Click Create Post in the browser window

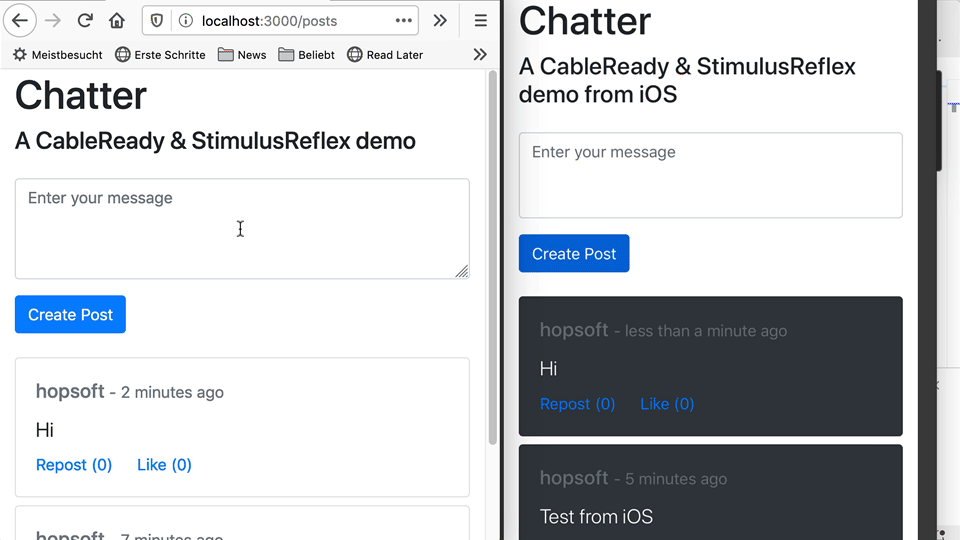tap(70, 315)
